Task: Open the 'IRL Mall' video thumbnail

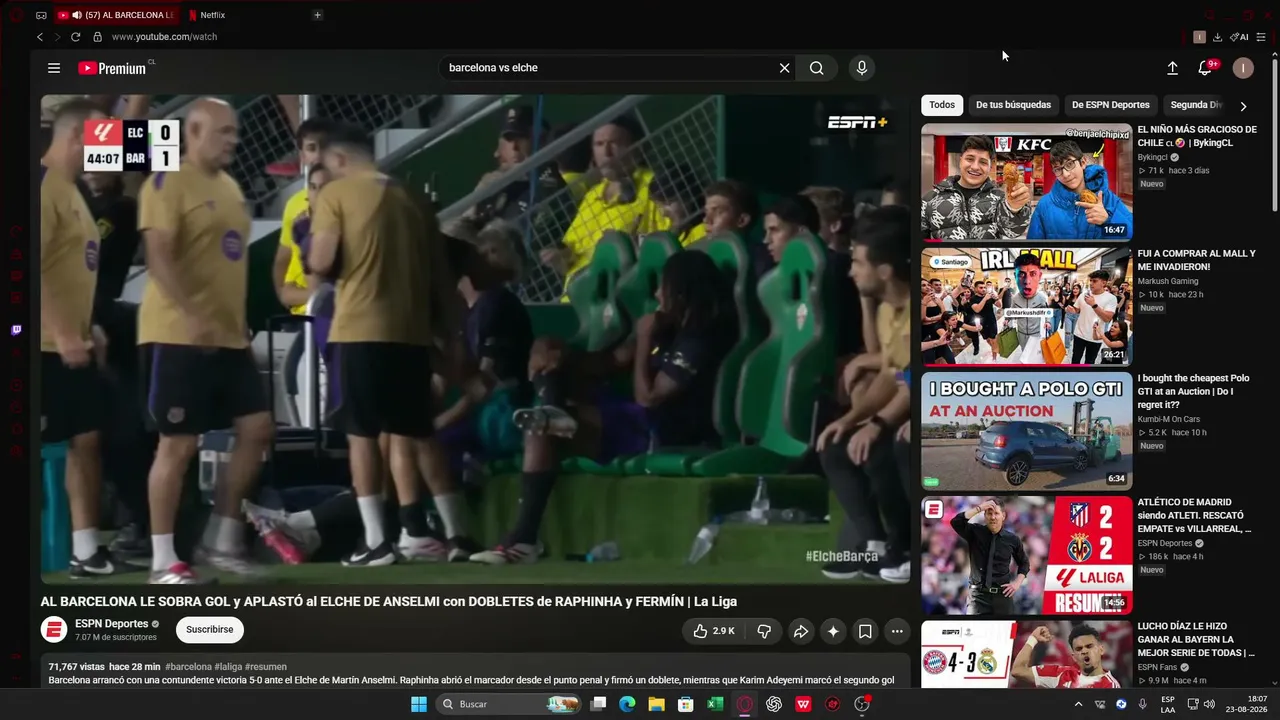Action: click(1027, 306)
